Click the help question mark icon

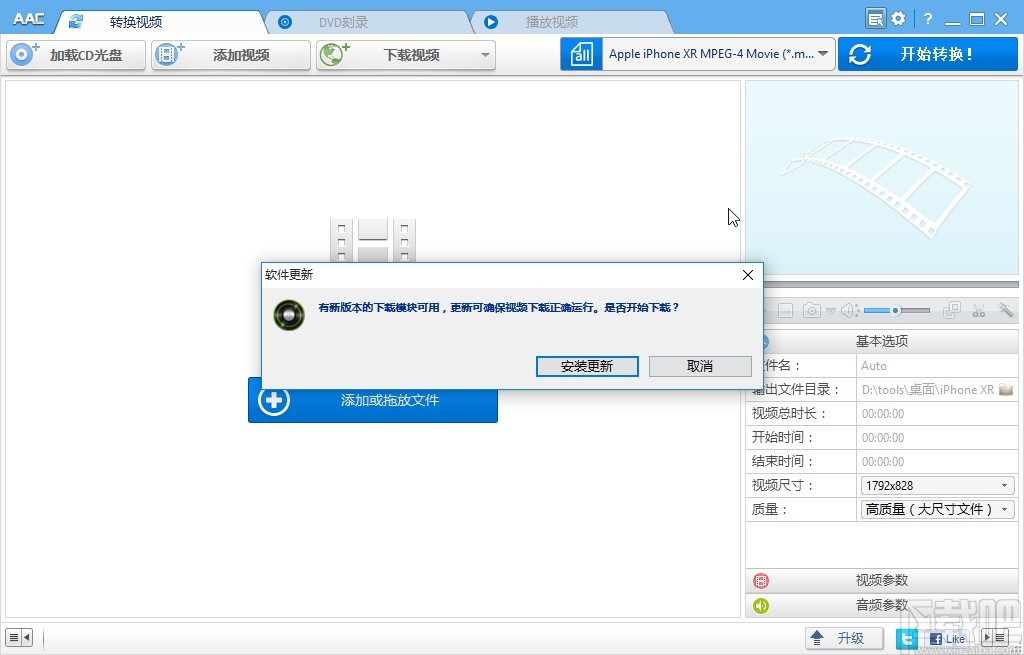(x=926, y=17)
